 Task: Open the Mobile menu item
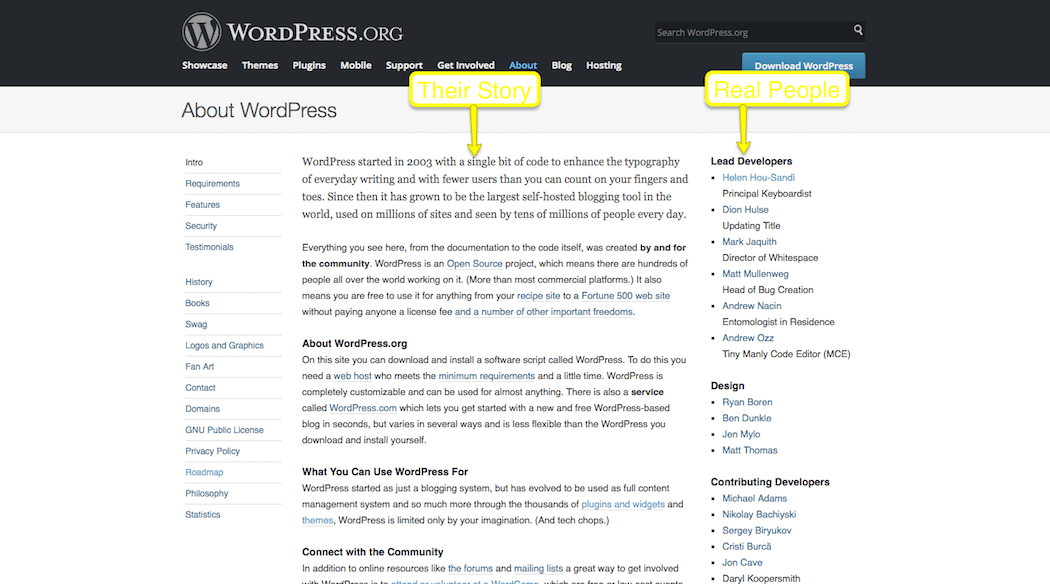[x=356, y=66]
